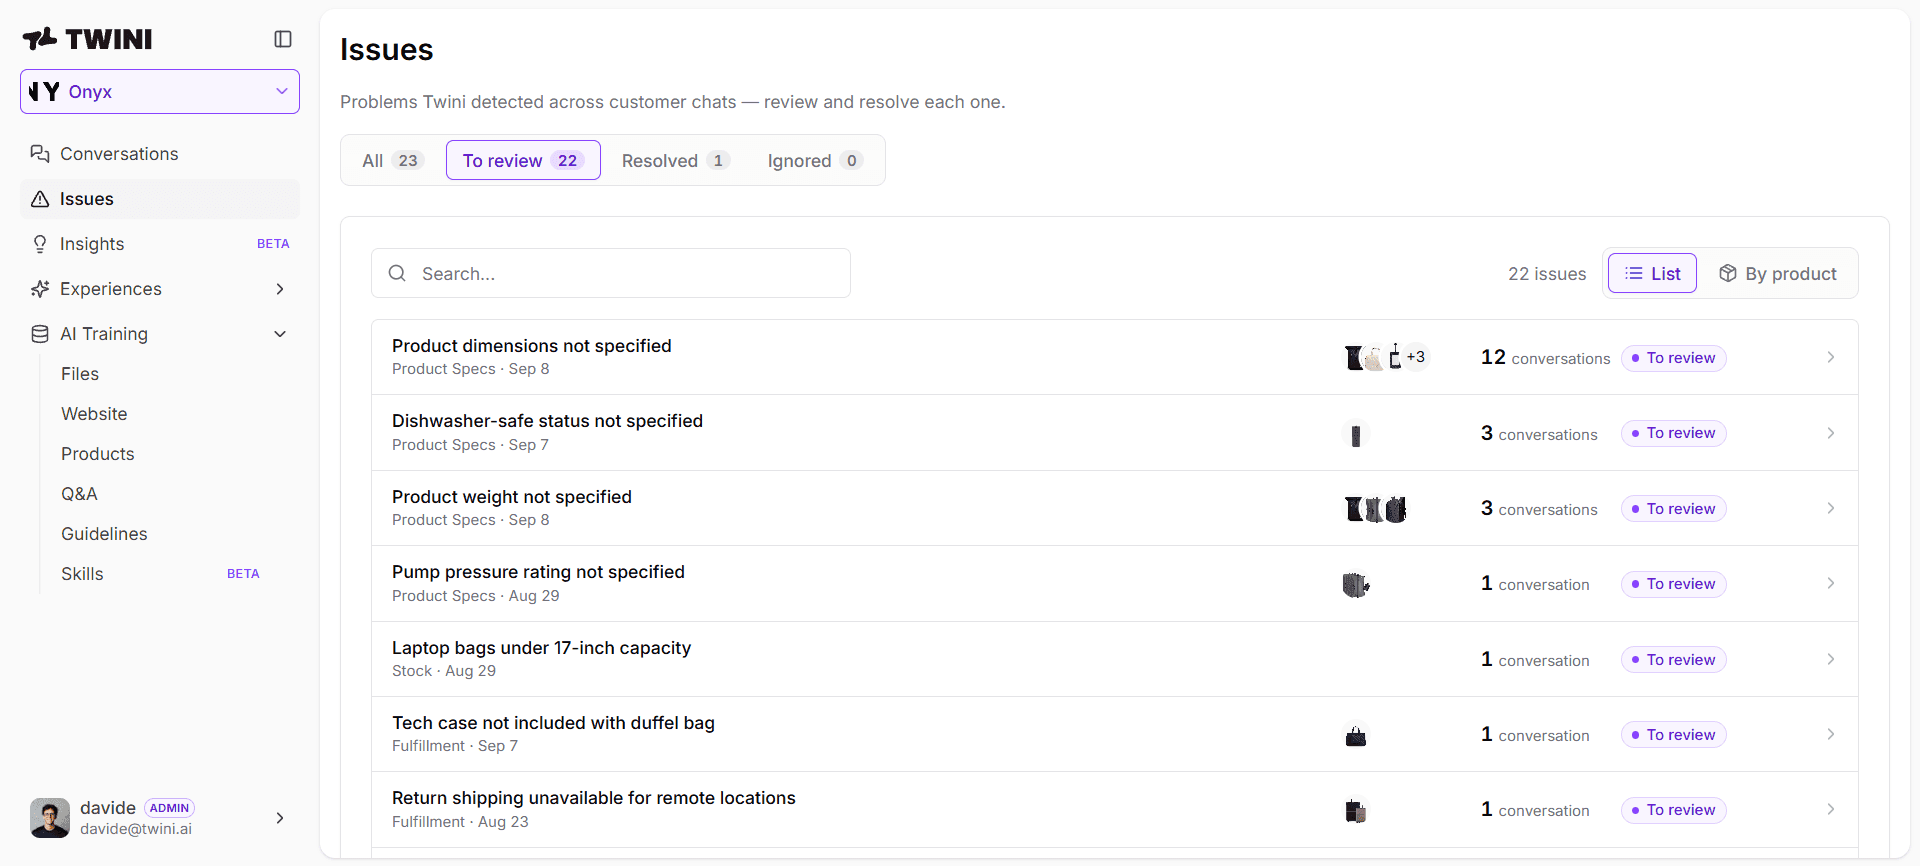Image resolution: width=1920 pixels, height=866 pixels.
Task: Click davide's profile avatar
Action: pyautogui.click(x=50, y=818)
